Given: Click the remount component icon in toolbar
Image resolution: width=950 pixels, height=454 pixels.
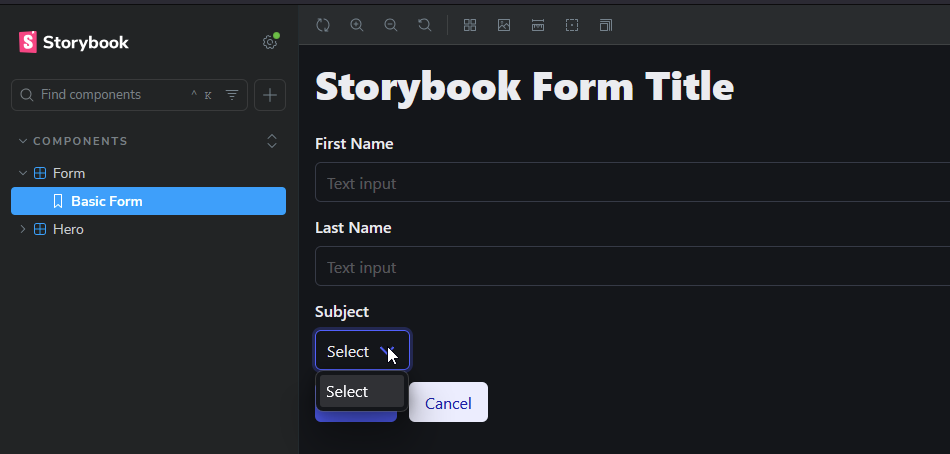Looking at the screenshot, I should (323, 25).
